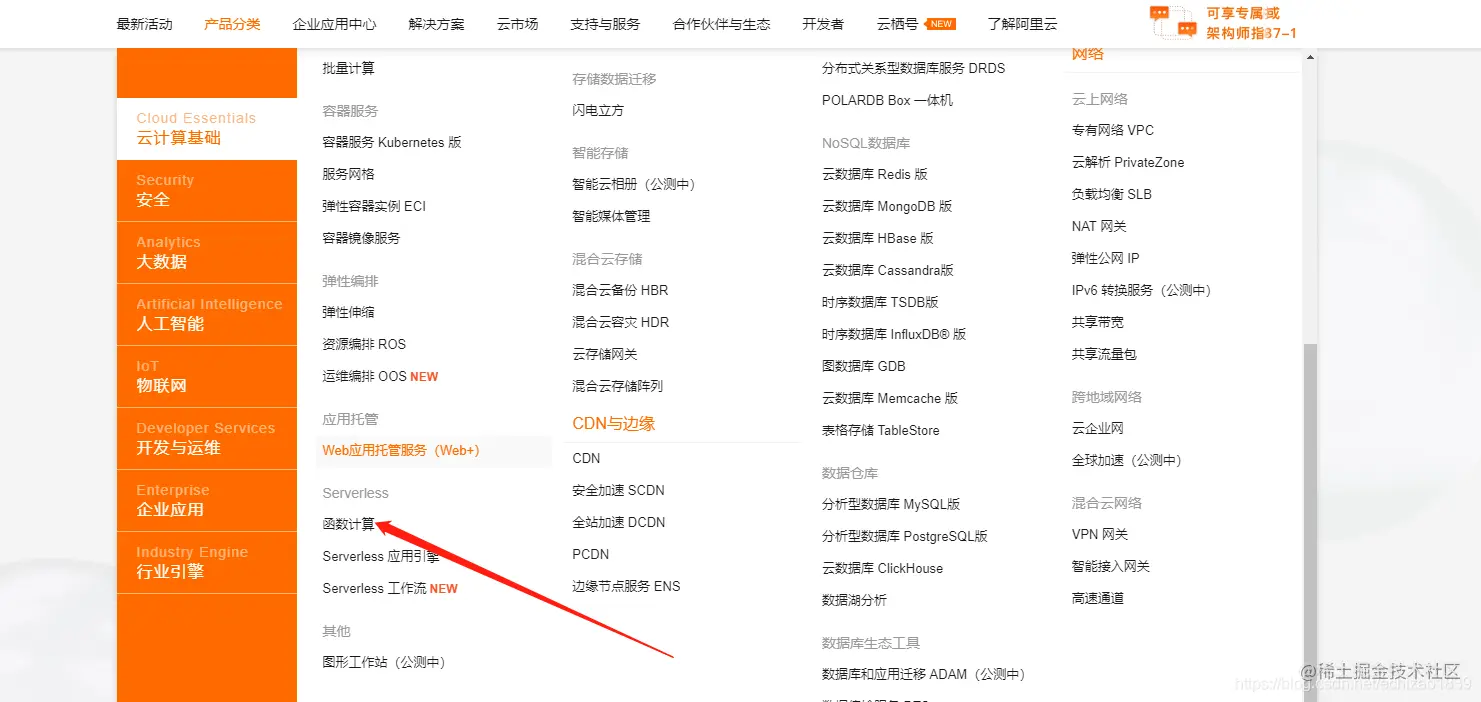The image size is (1481, 702).
Task: Select the IoT 物联网 category
Action: click(x=207, y=377)
